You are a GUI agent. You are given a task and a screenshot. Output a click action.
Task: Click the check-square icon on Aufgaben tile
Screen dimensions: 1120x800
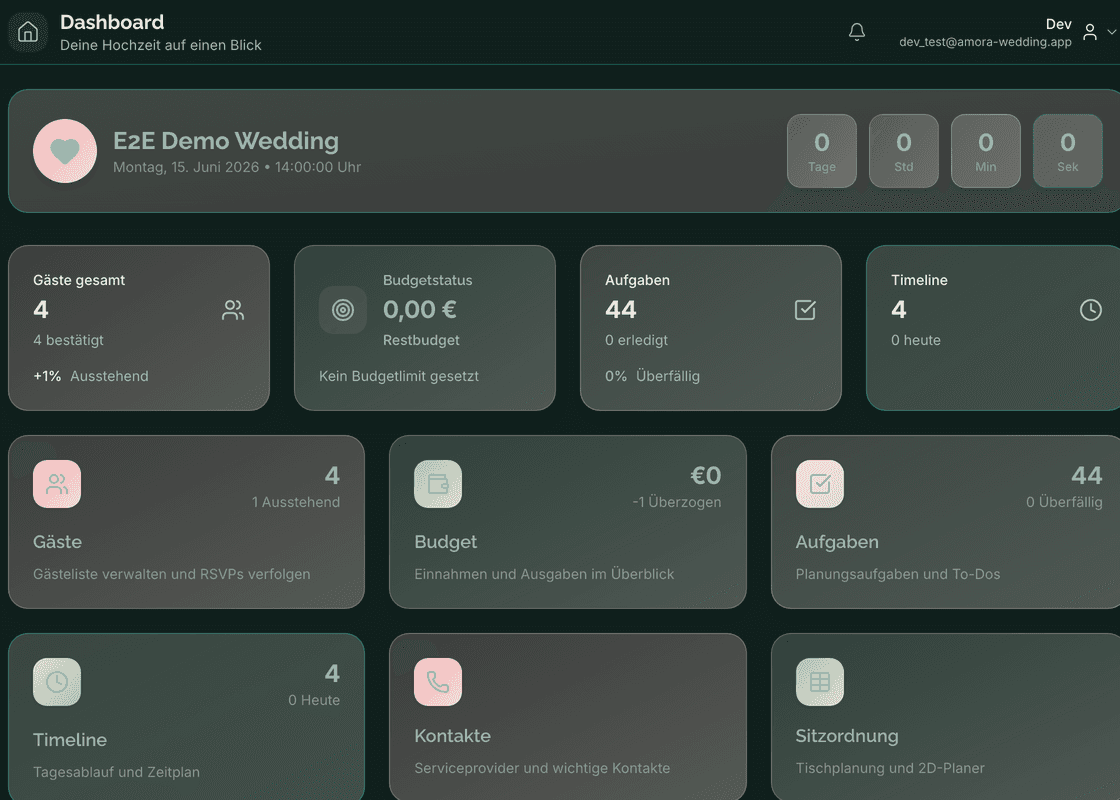tap(820, 484)
